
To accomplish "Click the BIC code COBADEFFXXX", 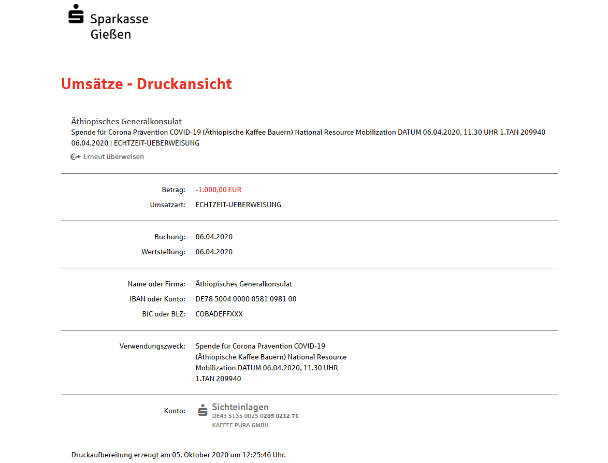I will pyautogui.click(x=223, y=314).
